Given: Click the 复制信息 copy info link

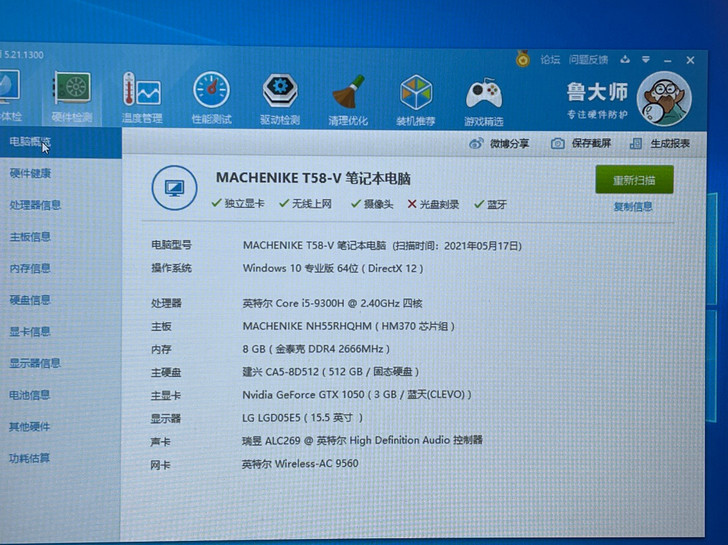Looking at the screenshot, I should pos(633,207).
